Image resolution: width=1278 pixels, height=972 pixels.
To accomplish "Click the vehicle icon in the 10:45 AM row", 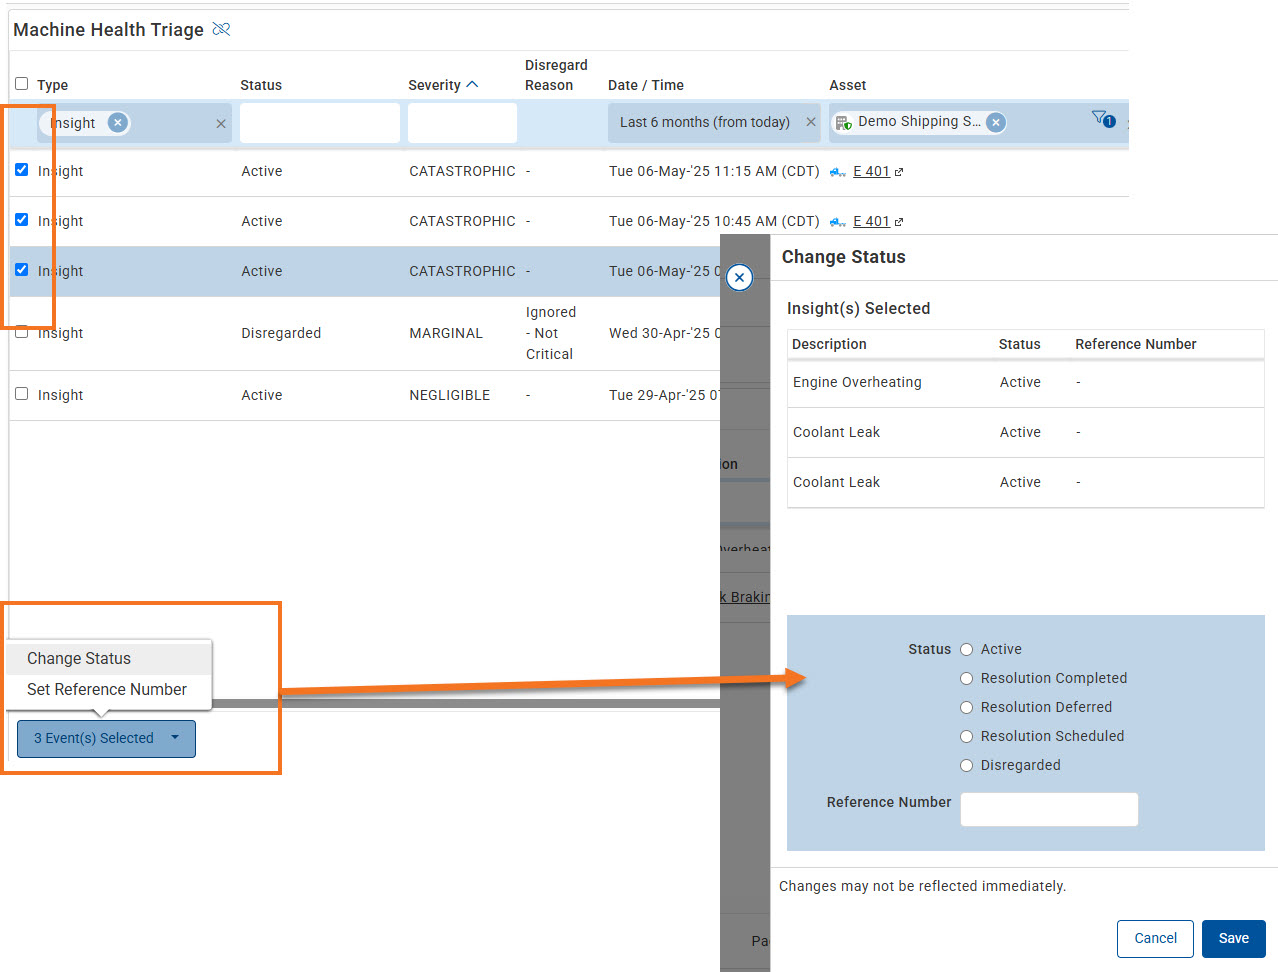I will tap(838, 222).
